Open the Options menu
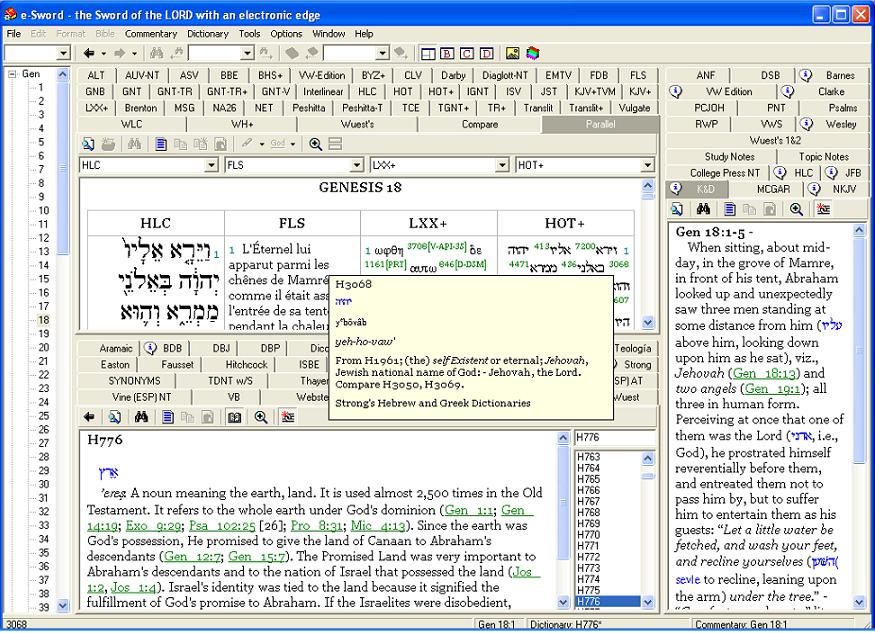Image resolution: width=875 pixels, height=633 pixels. pos(286,33)
